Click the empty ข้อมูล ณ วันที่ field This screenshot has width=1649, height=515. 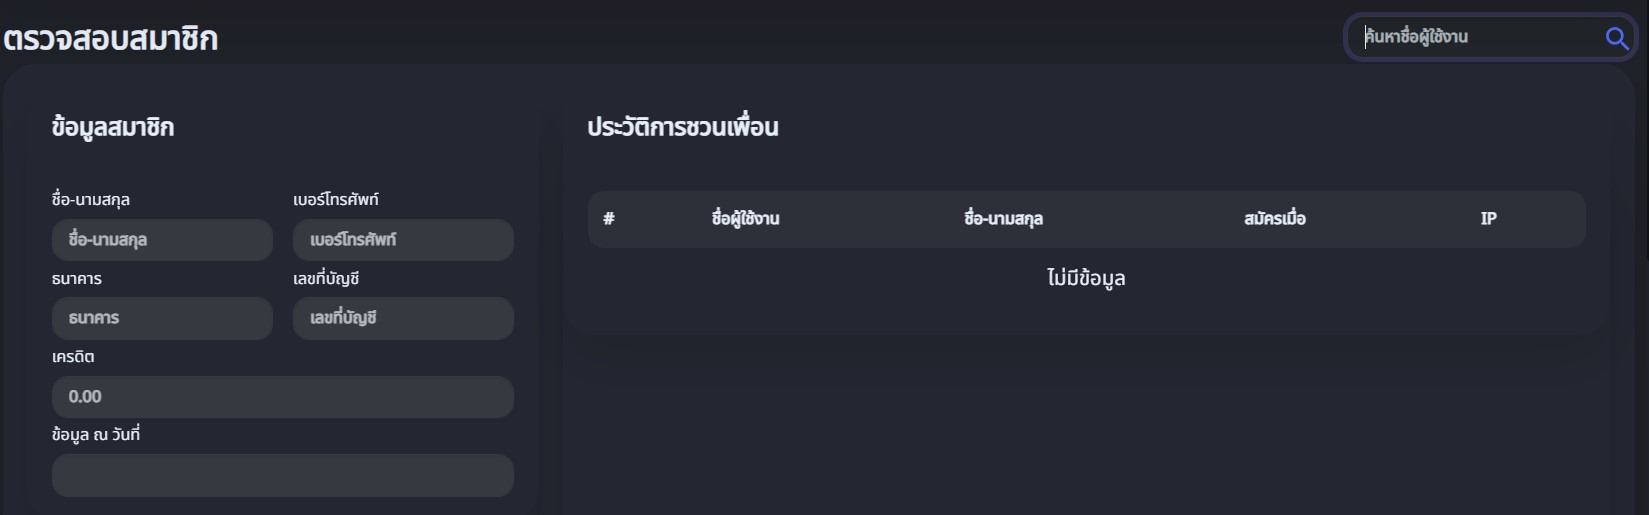coord(282,475)
